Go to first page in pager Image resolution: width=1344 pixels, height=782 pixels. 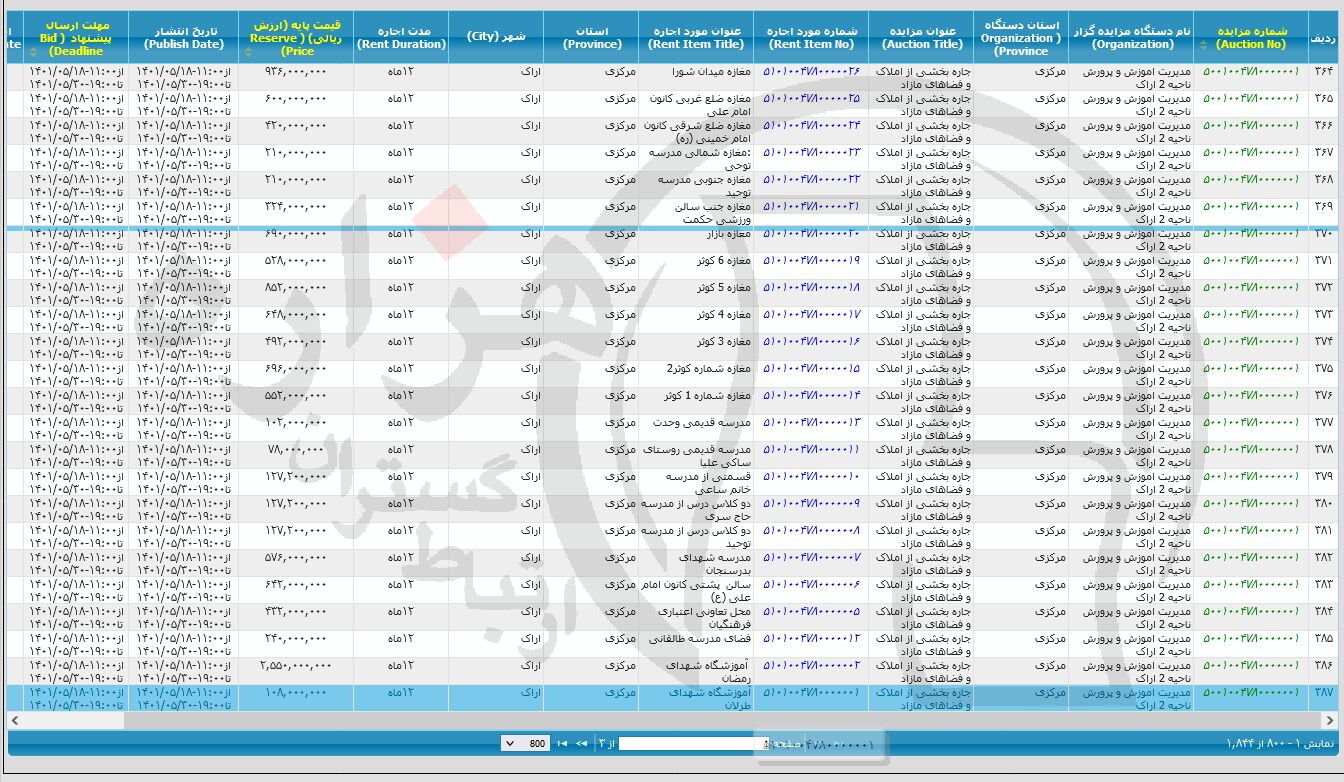pyautogui.click(x=560, y=743)
